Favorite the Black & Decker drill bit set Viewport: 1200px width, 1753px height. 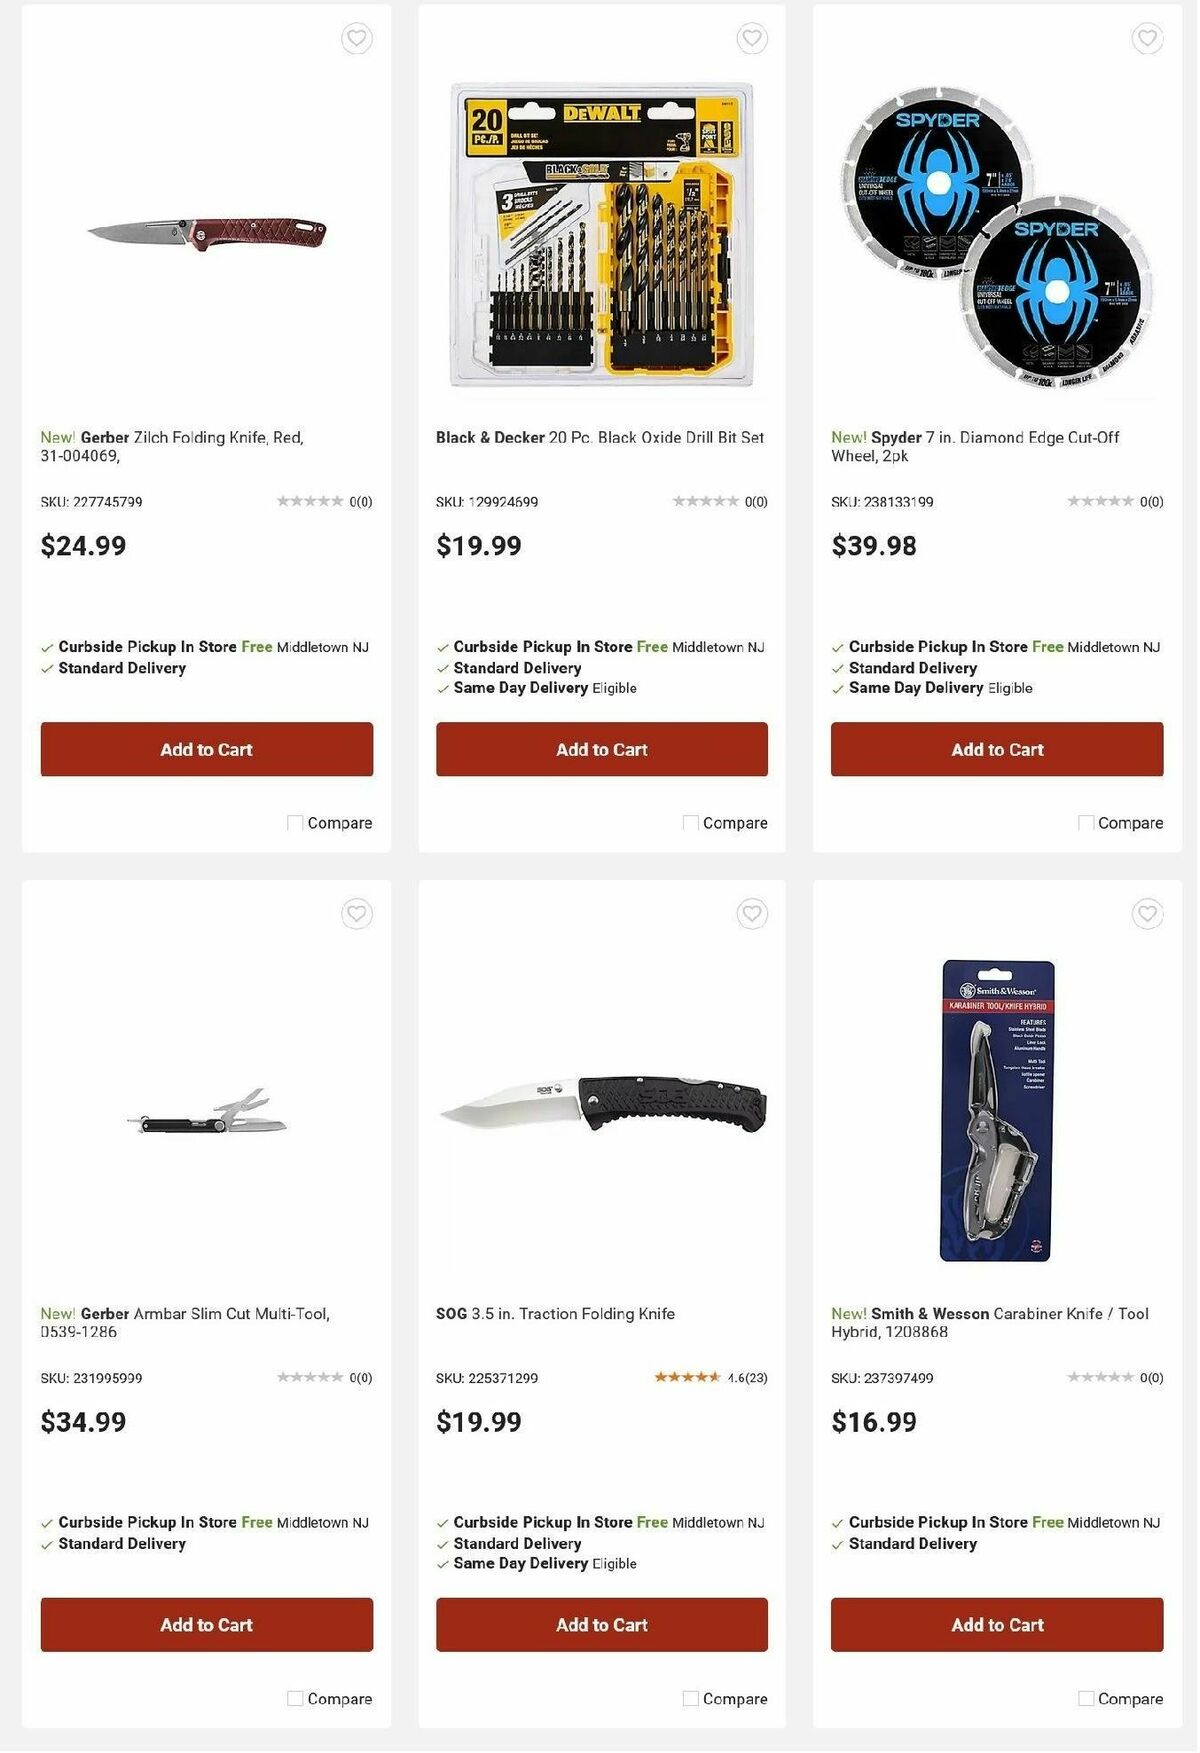click(x=751, y=39)
